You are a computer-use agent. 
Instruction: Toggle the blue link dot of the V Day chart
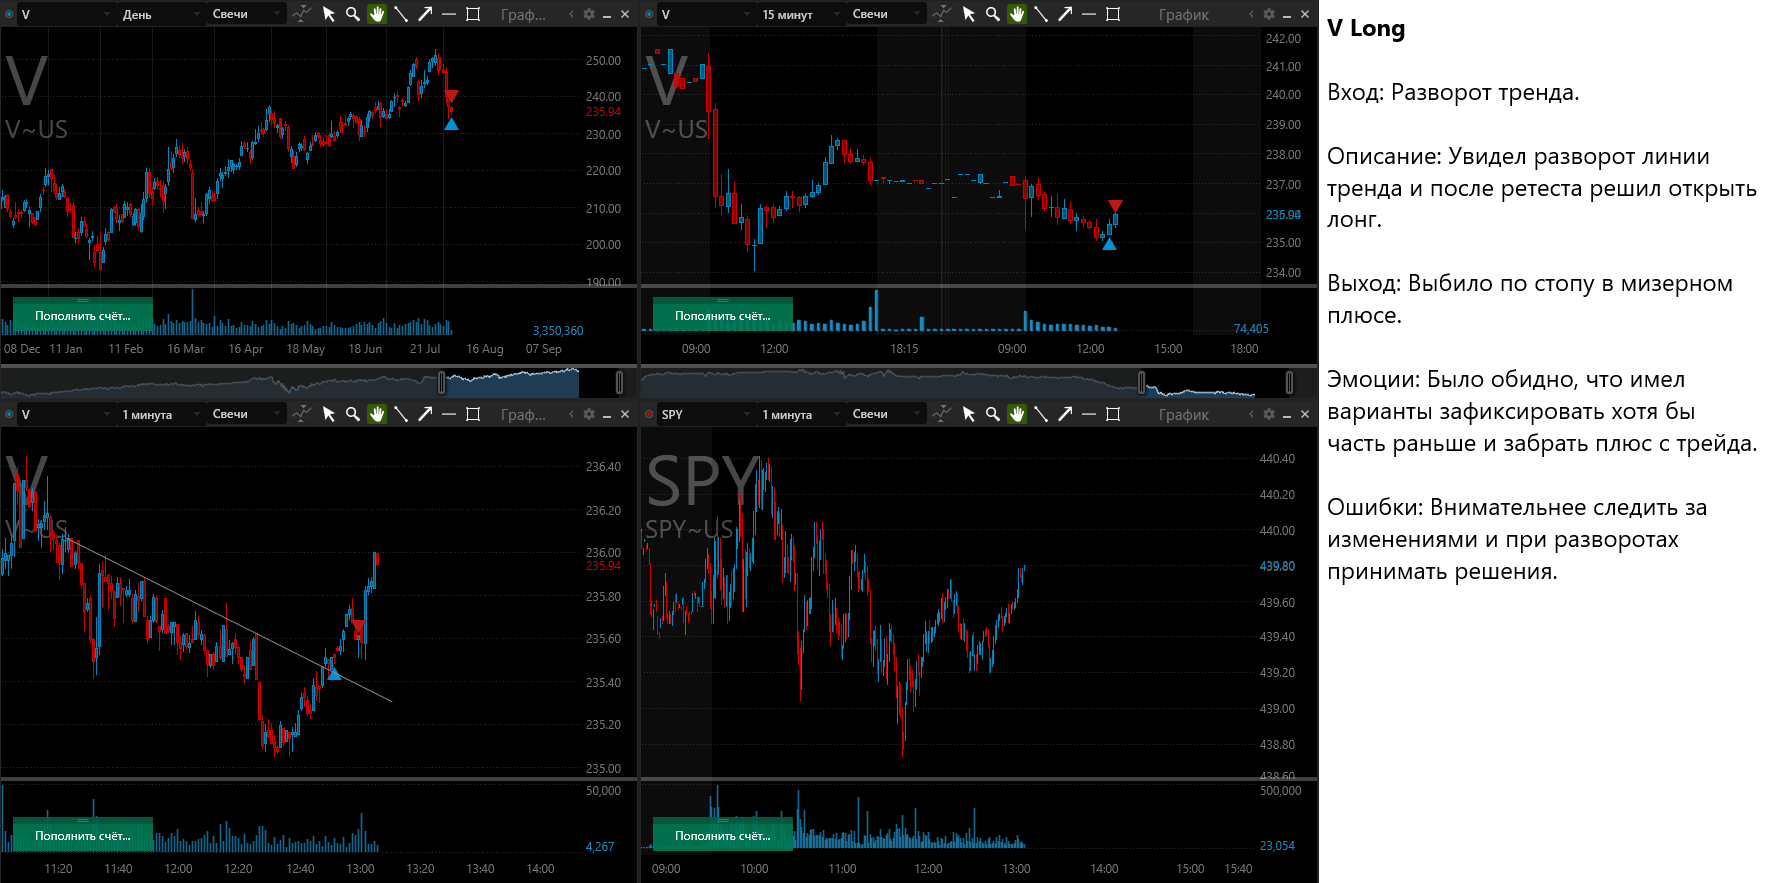[10, 14]
